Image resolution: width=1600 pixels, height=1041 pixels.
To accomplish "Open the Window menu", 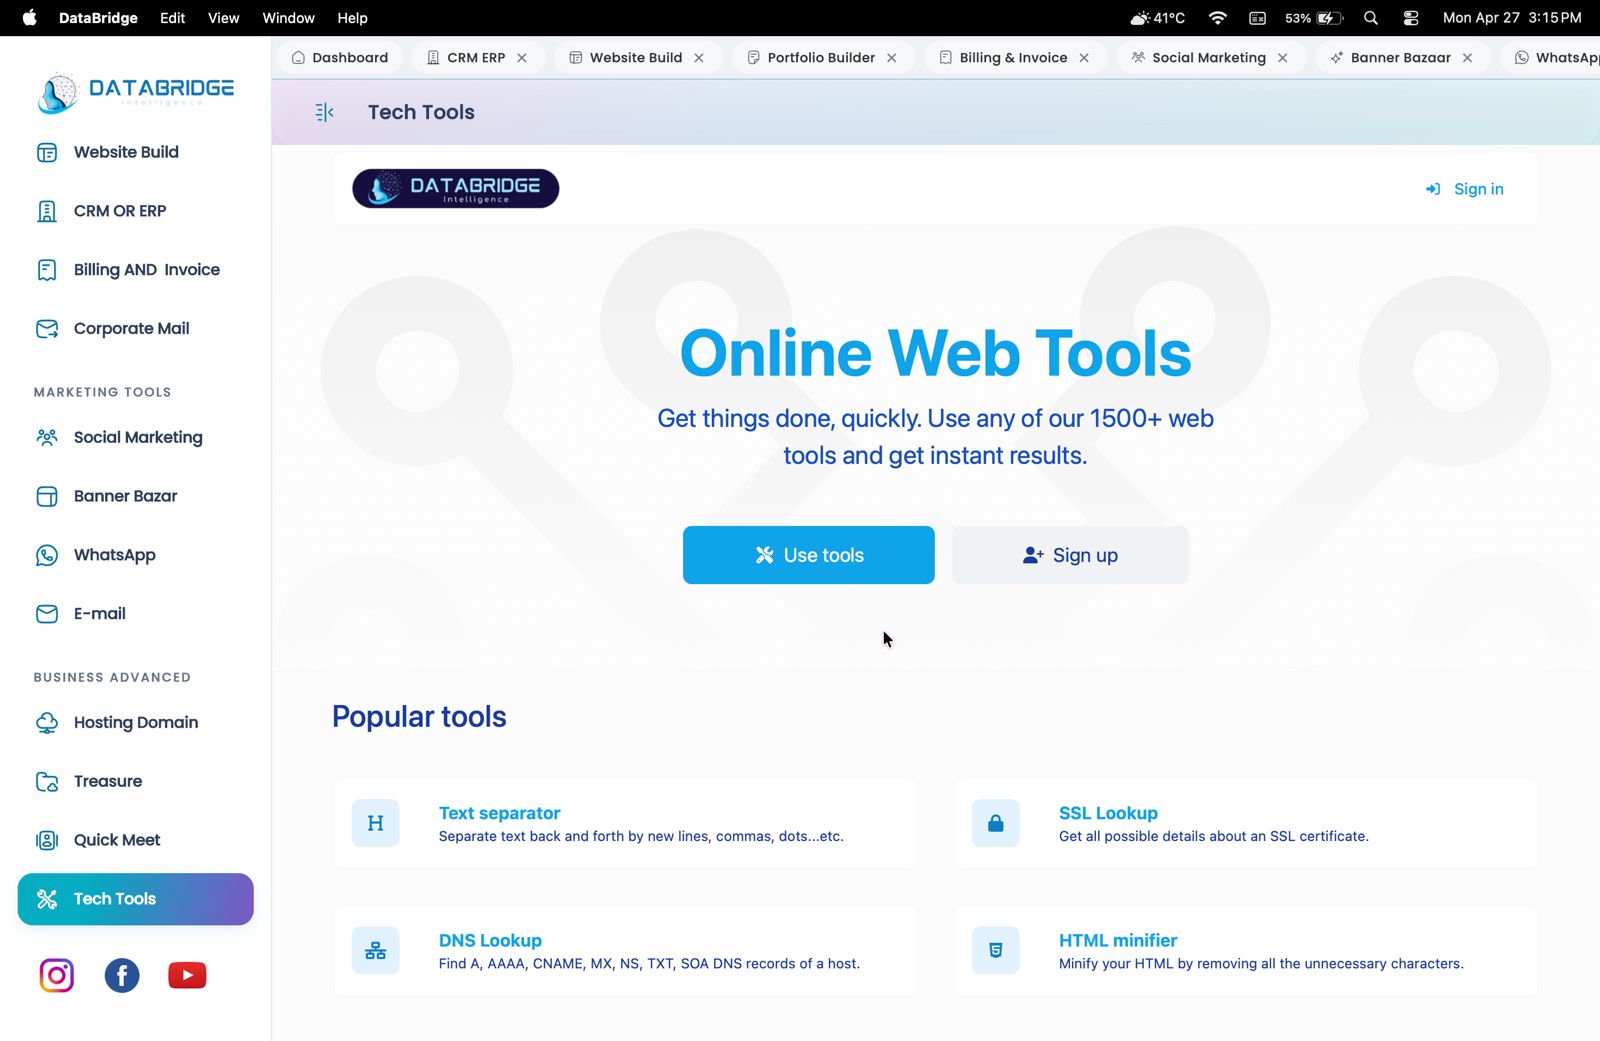I will 288,18.
